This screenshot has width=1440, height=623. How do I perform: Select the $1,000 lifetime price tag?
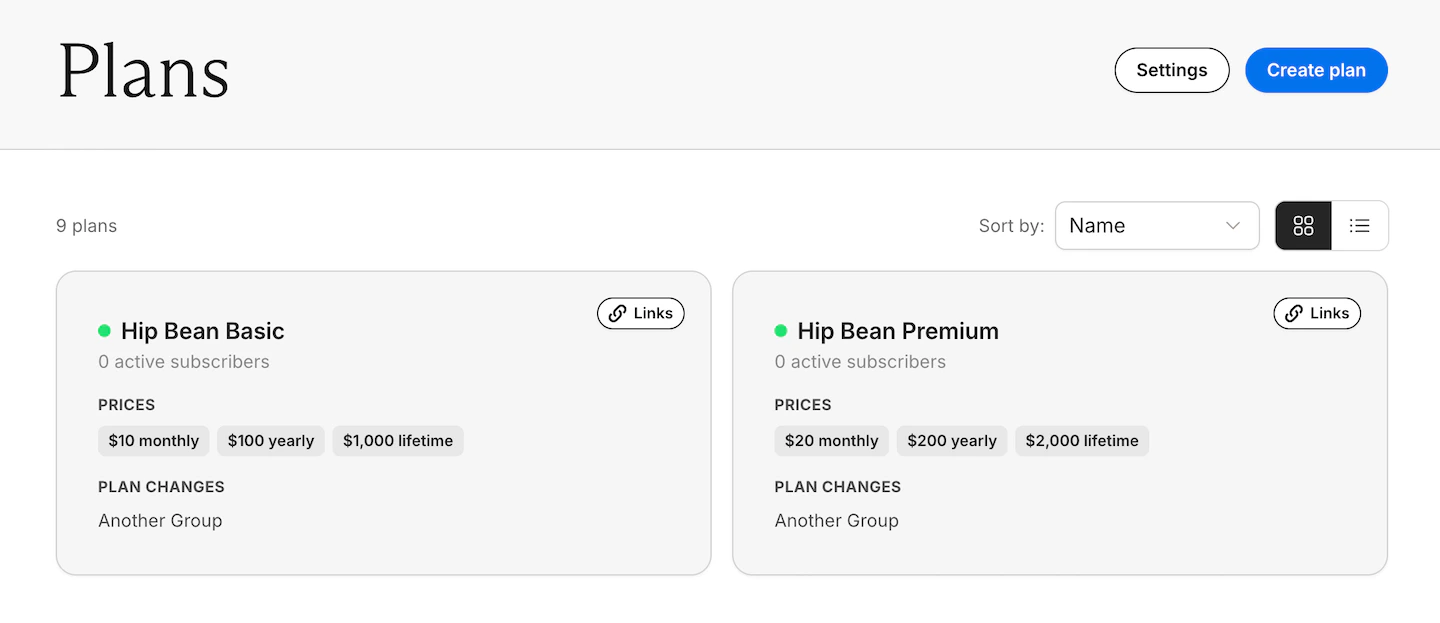(398, 441)
